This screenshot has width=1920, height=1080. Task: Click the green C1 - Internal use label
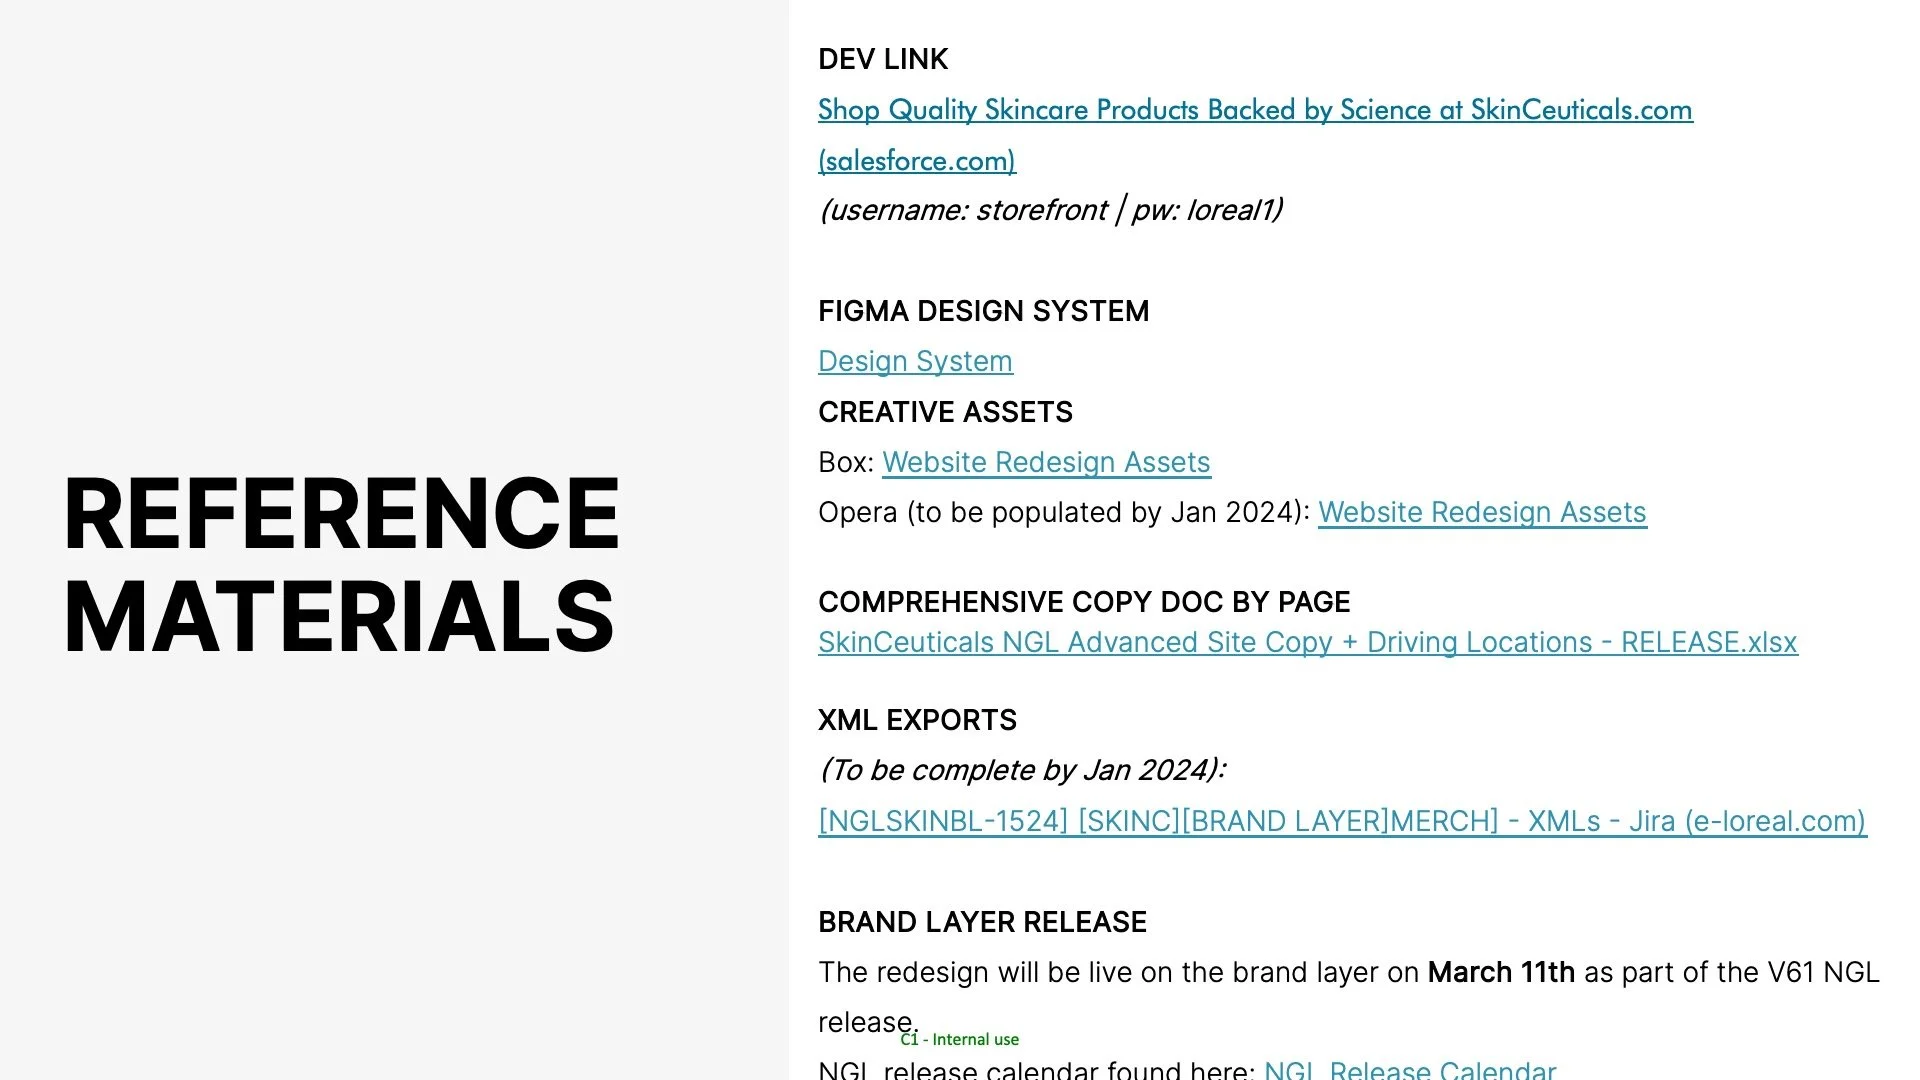pos(959,1040)
